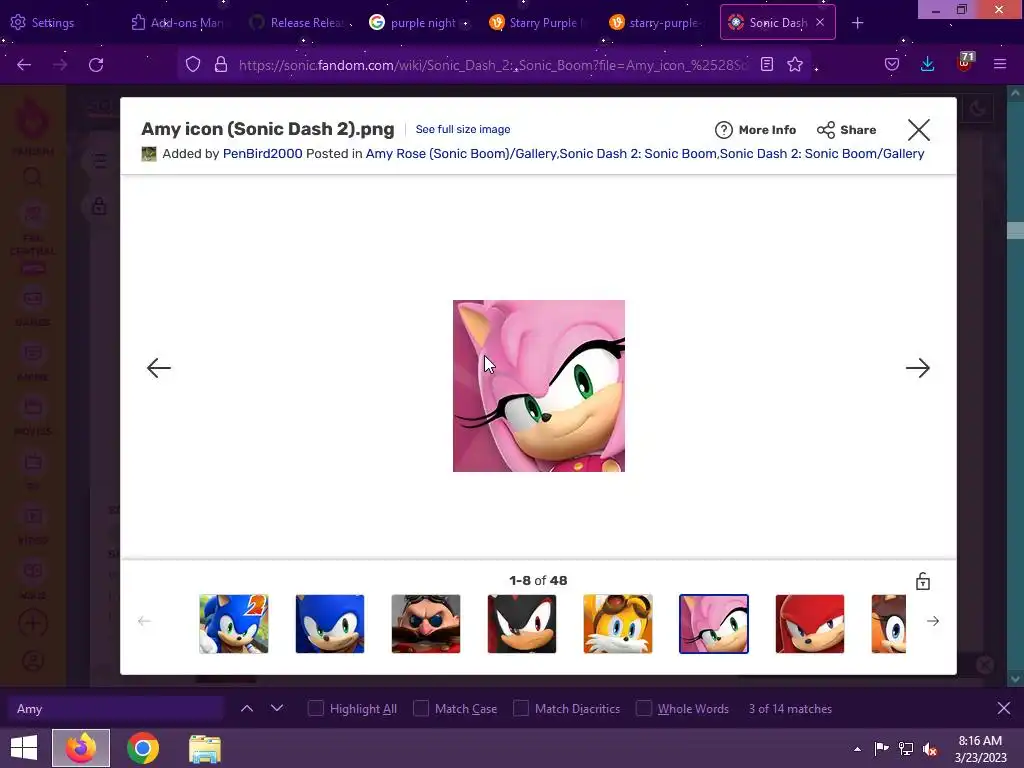The height and width of the screenshot is (768, 1024).
Task: Open the taskbar clock showing 8:16 AM
Action: click(980, 749)
